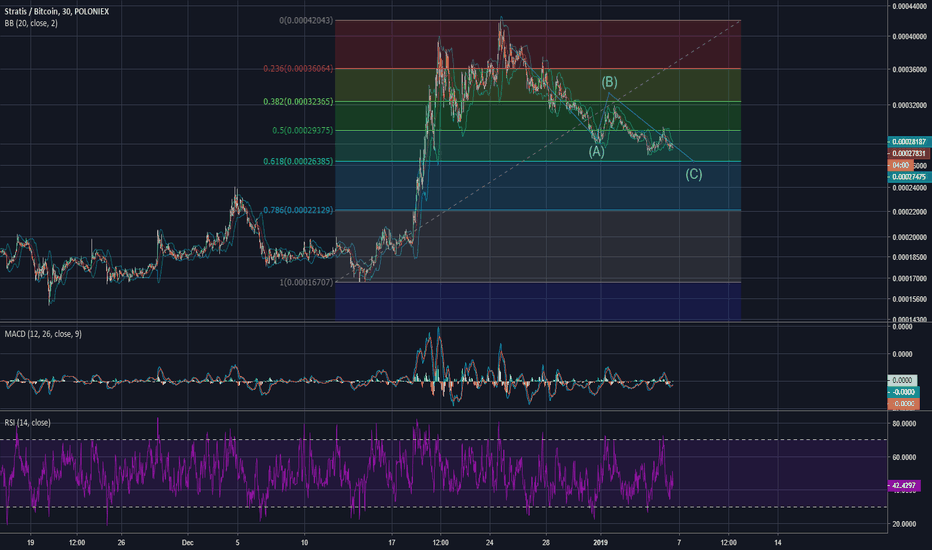
Task: Click the 24 date on the time axis
Action: click(490, 542)
